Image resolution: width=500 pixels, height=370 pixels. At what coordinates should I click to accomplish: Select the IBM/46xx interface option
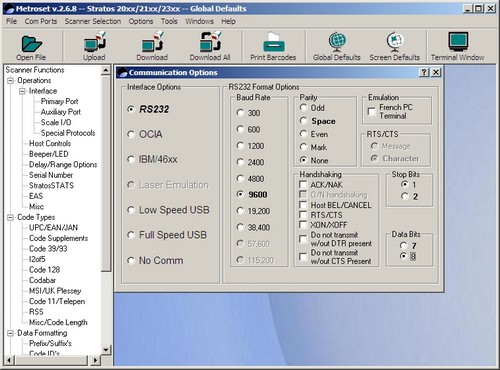(x=131, y=159)
